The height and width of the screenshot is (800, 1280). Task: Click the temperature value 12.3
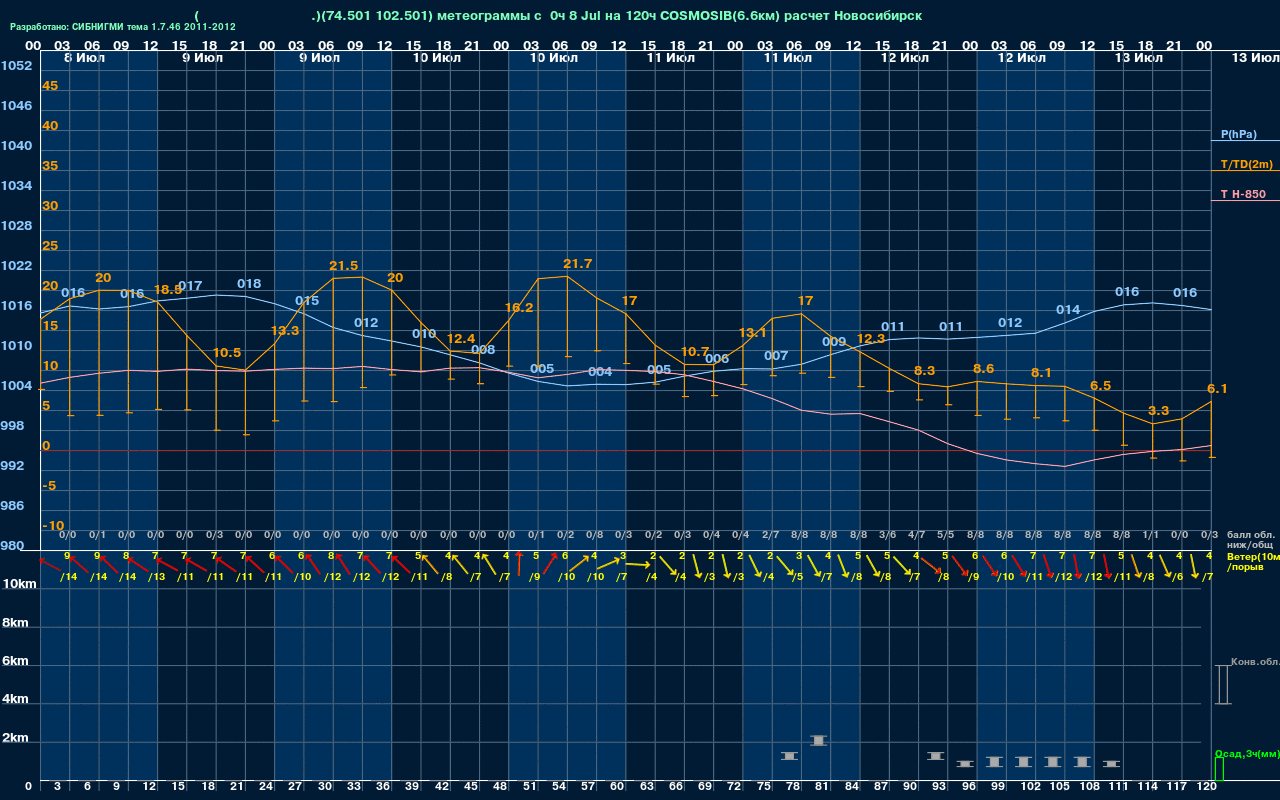click(x=871, y=339)
